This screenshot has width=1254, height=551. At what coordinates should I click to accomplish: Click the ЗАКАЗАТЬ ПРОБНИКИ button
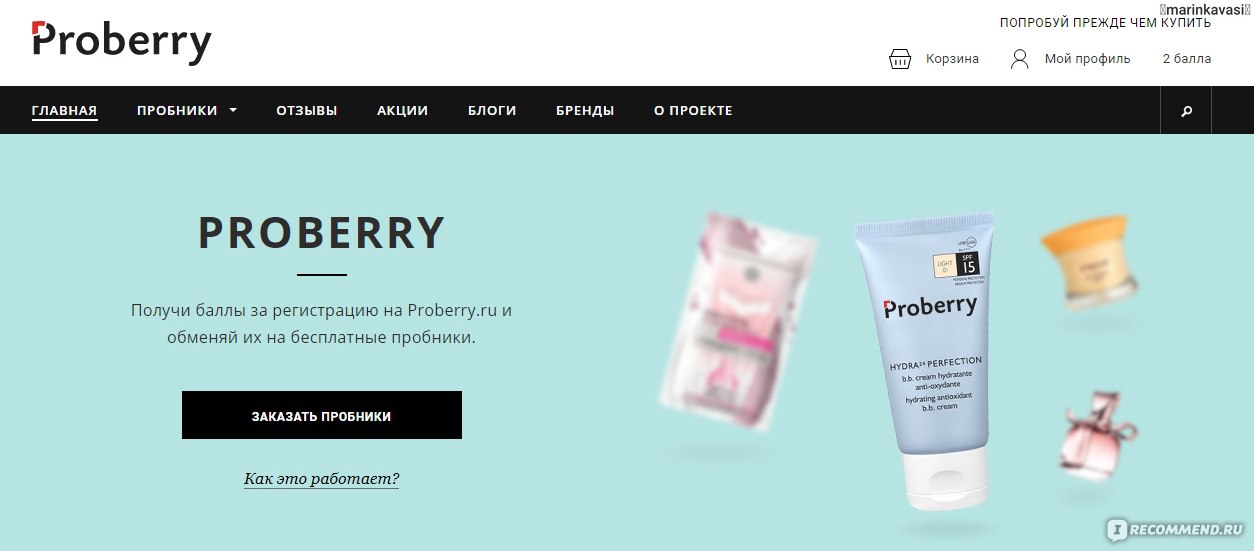coord(322,415)
